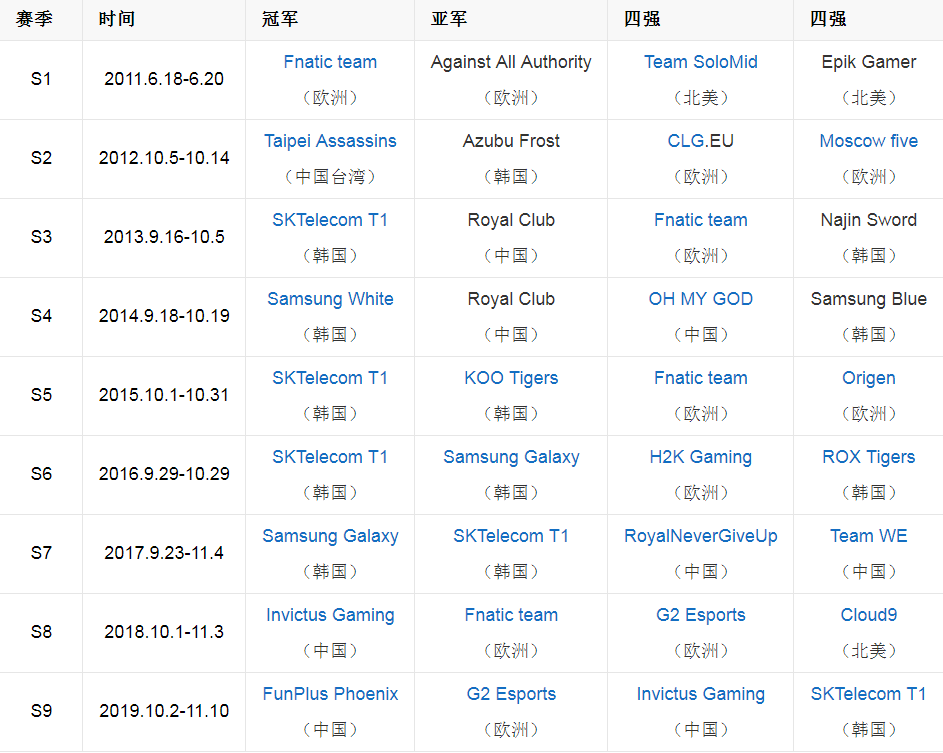Select the date 2018.10.1-11.3
This screenshot has height=753, width=943.
[164, 632]
